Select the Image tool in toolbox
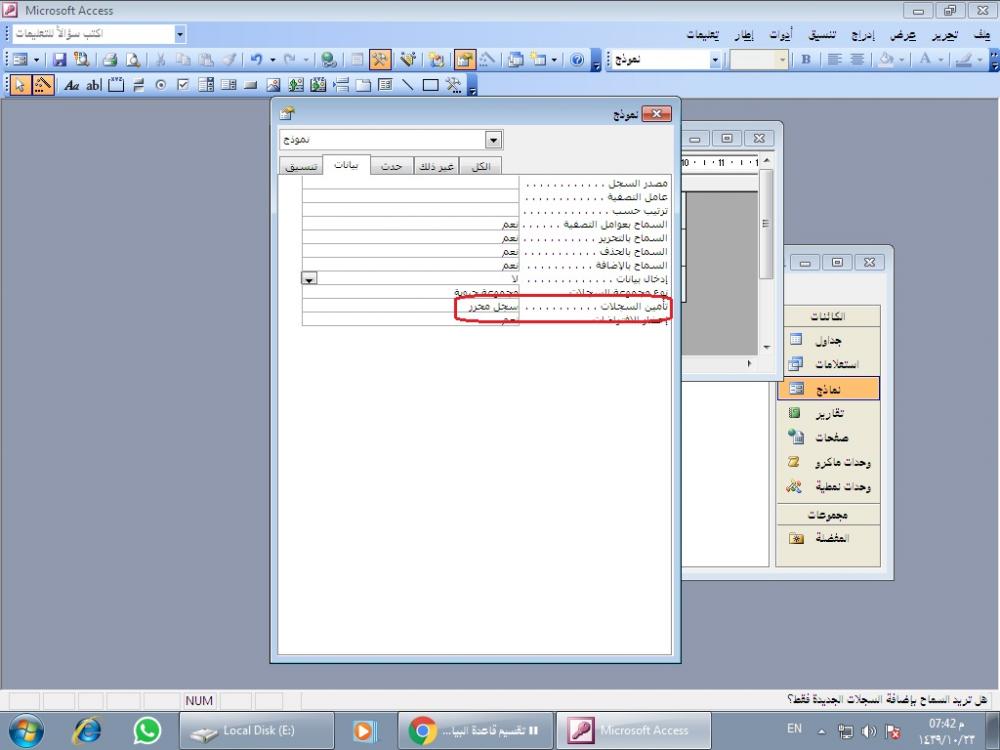The width and height of the screenshot is (1000, 750). 274,85
